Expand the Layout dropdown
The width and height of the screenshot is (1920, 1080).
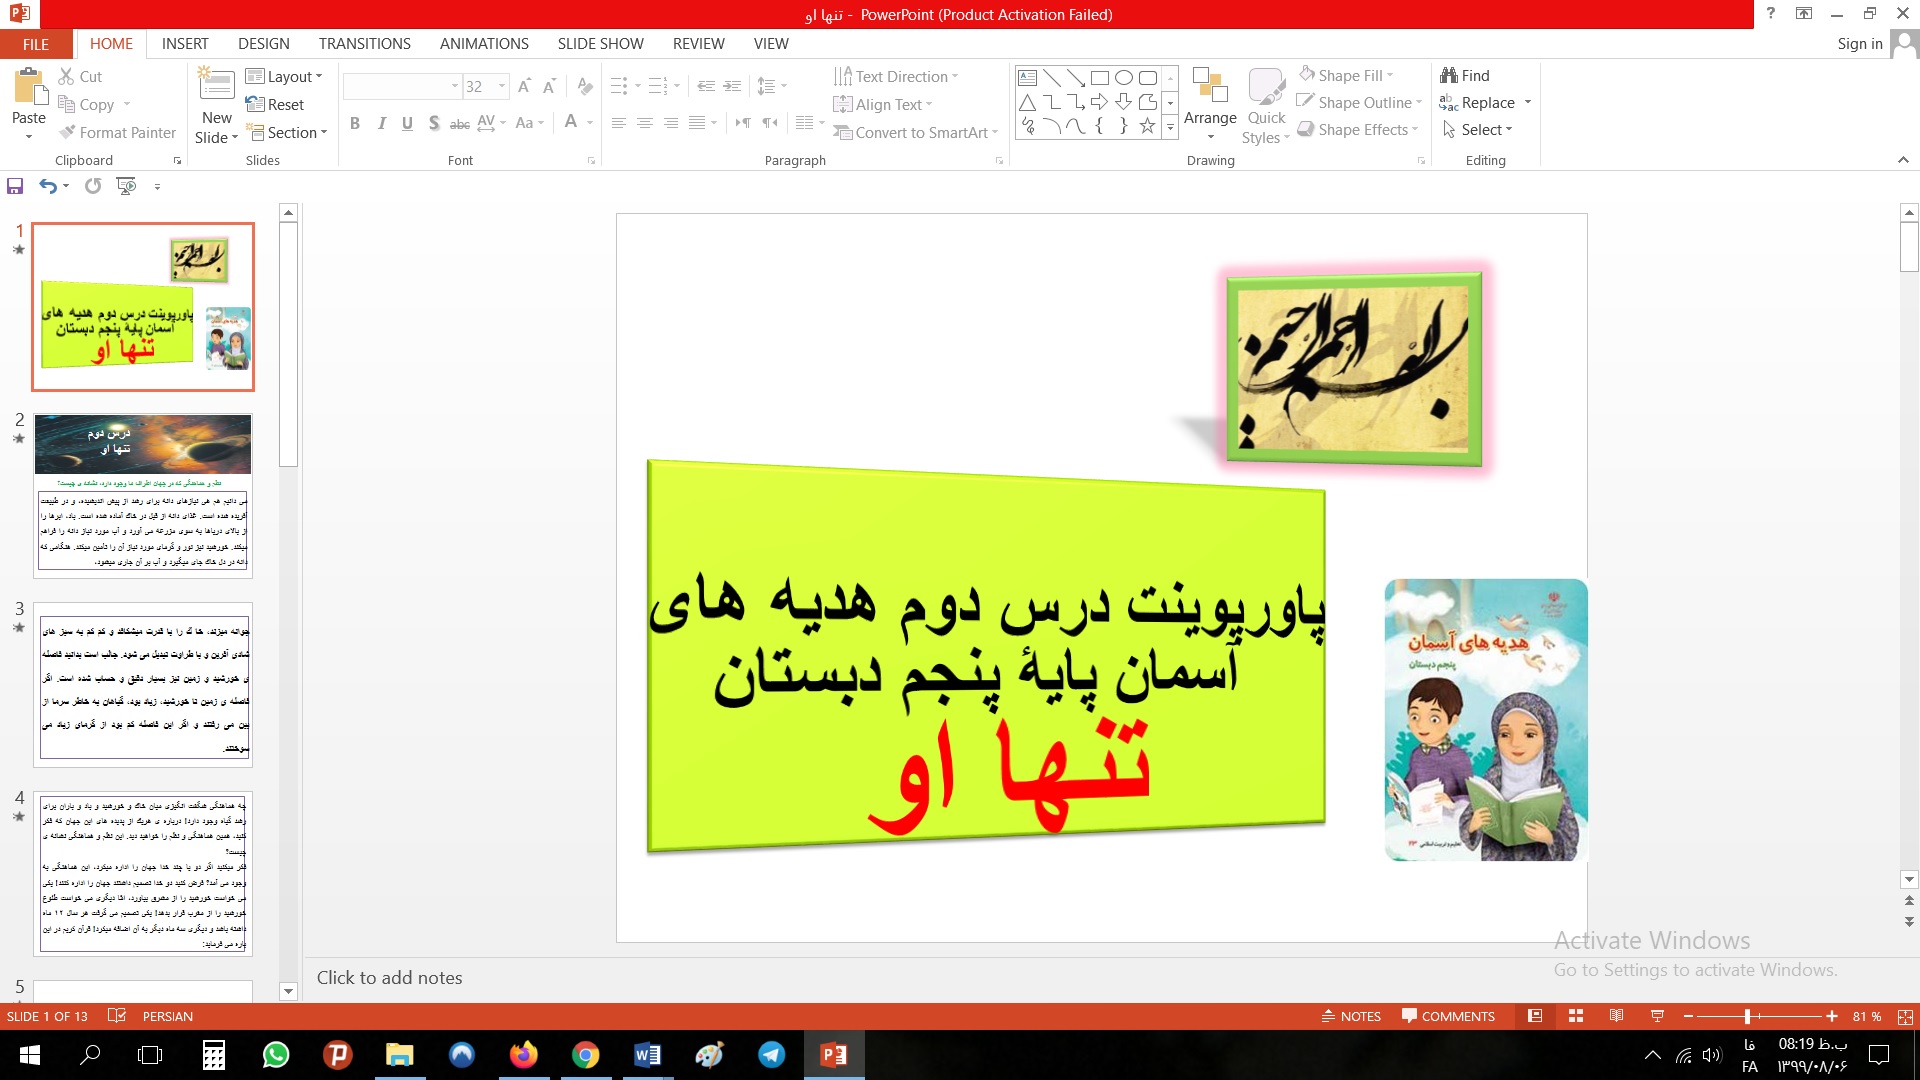[x=285, y=76]
